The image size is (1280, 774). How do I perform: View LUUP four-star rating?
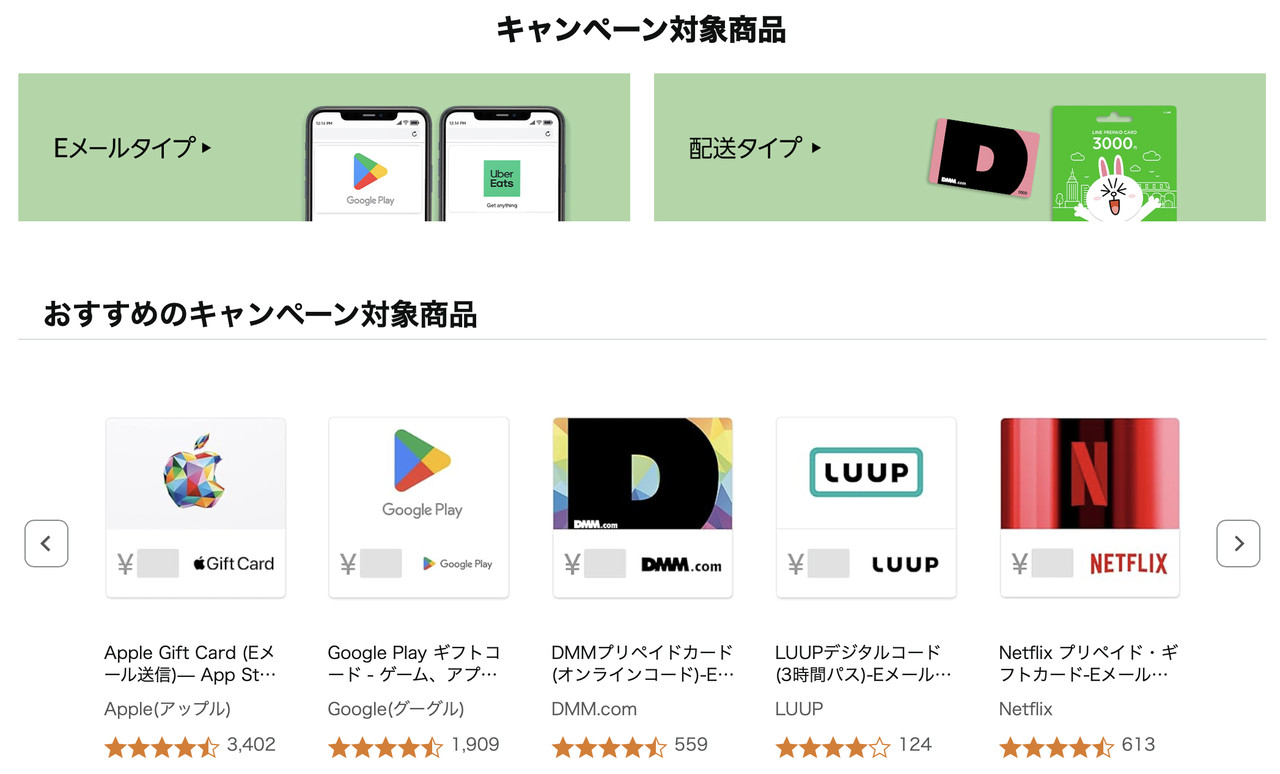tap(833, 746)
